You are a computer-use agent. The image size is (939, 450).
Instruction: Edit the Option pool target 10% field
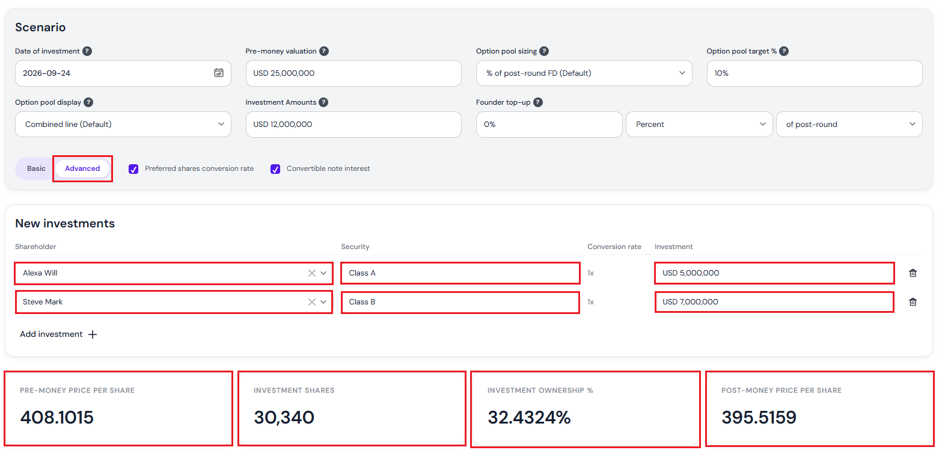click(814, 73)
